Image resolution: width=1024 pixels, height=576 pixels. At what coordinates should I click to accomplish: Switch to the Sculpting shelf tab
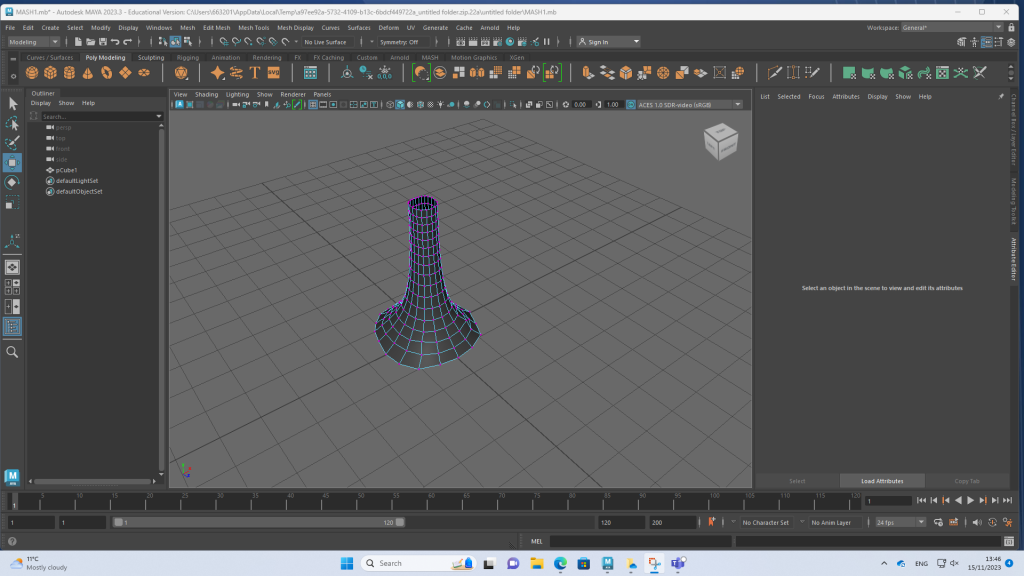[x=151, y=57]
